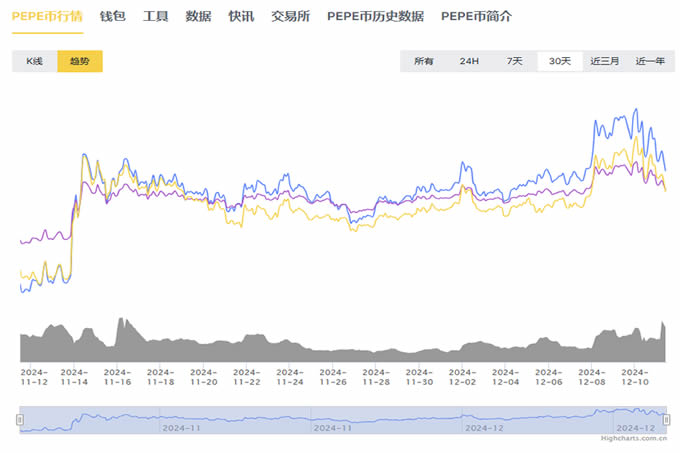Grab the right navigator range handle
Screen dimensions: 680x453
point(667,420)
